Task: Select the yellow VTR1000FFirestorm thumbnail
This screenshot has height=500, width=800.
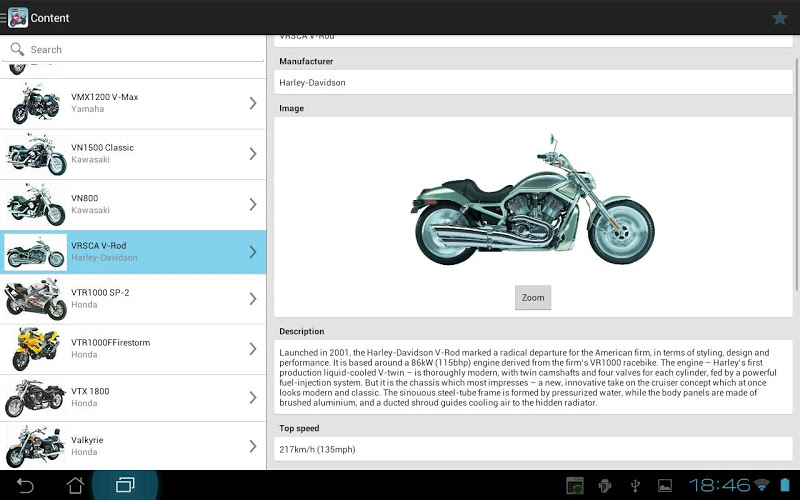Action: 36,348
